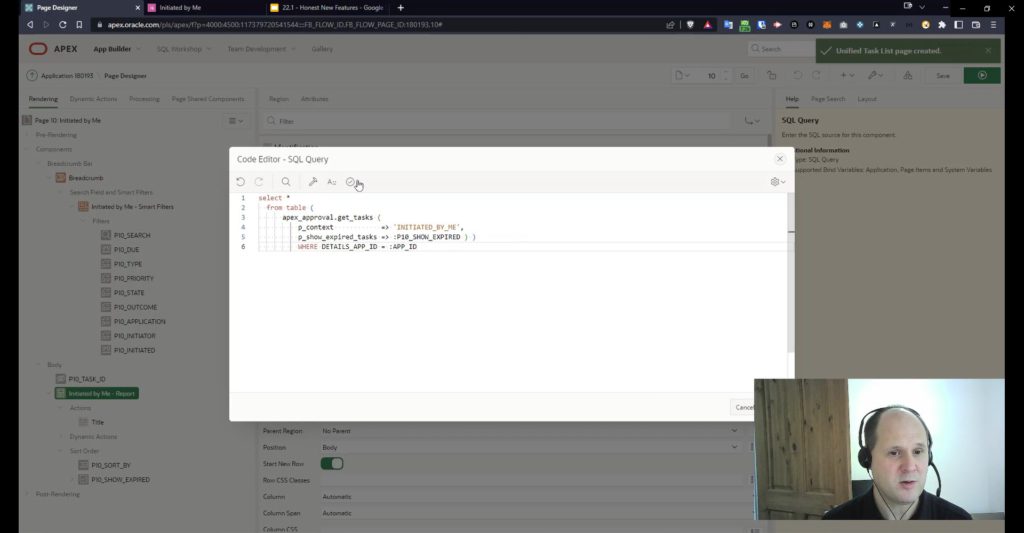Screen dimensions: 1024x533
Task: Click Cancel in the Code Editor
Action: (742, 408)
